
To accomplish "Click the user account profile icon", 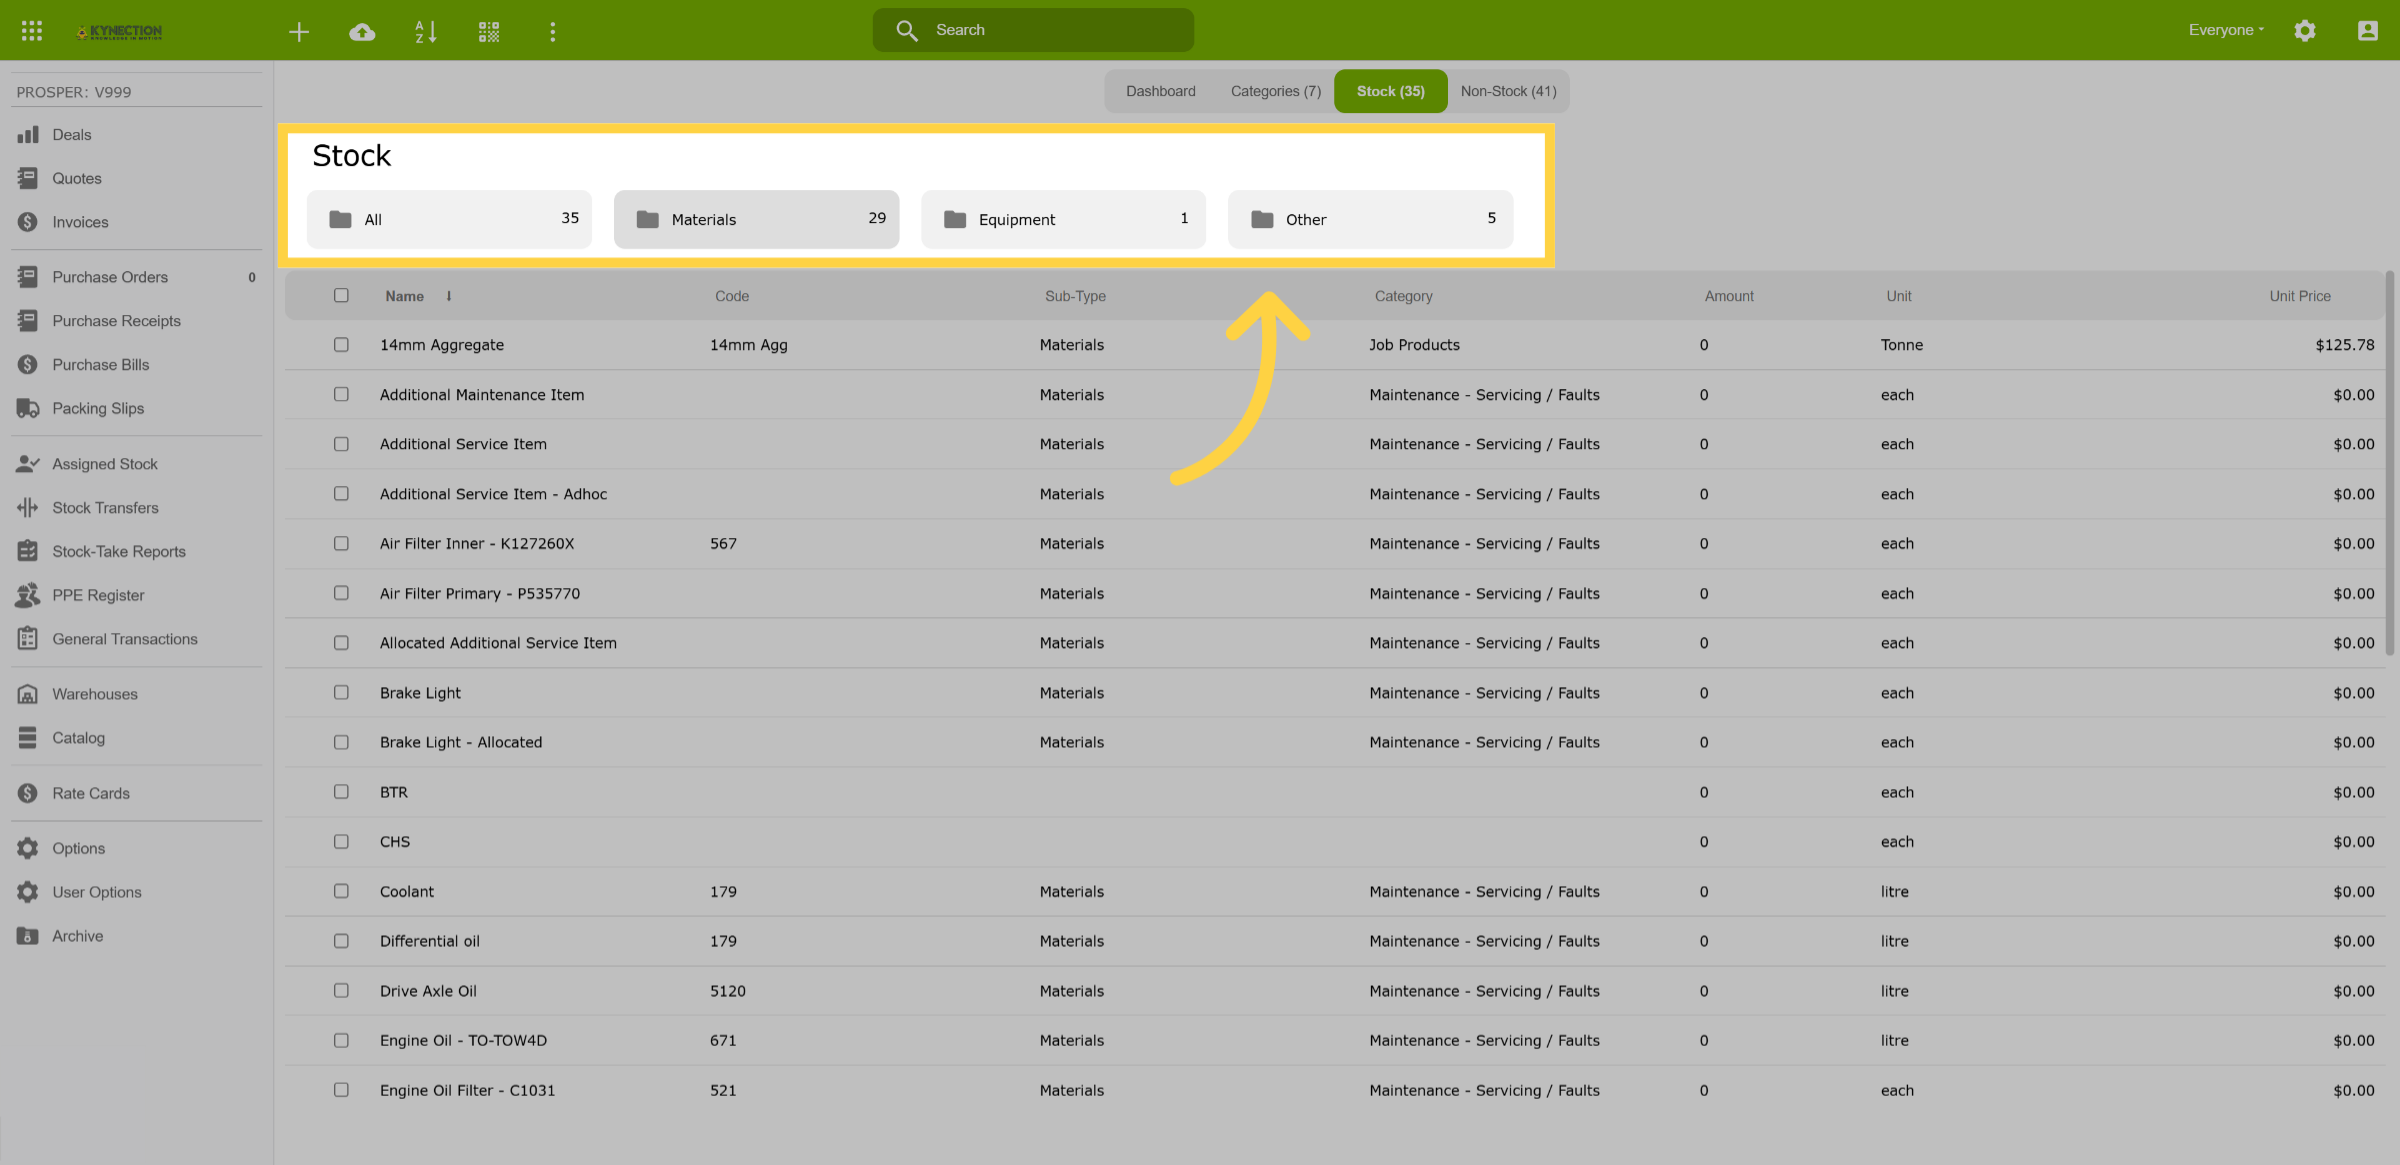I will click(2368, 31).
